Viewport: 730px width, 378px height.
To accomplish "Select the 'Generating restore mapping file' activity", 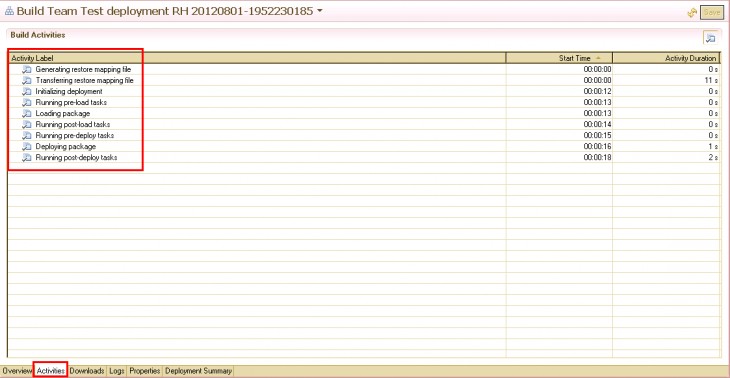I will coord(83,69).
